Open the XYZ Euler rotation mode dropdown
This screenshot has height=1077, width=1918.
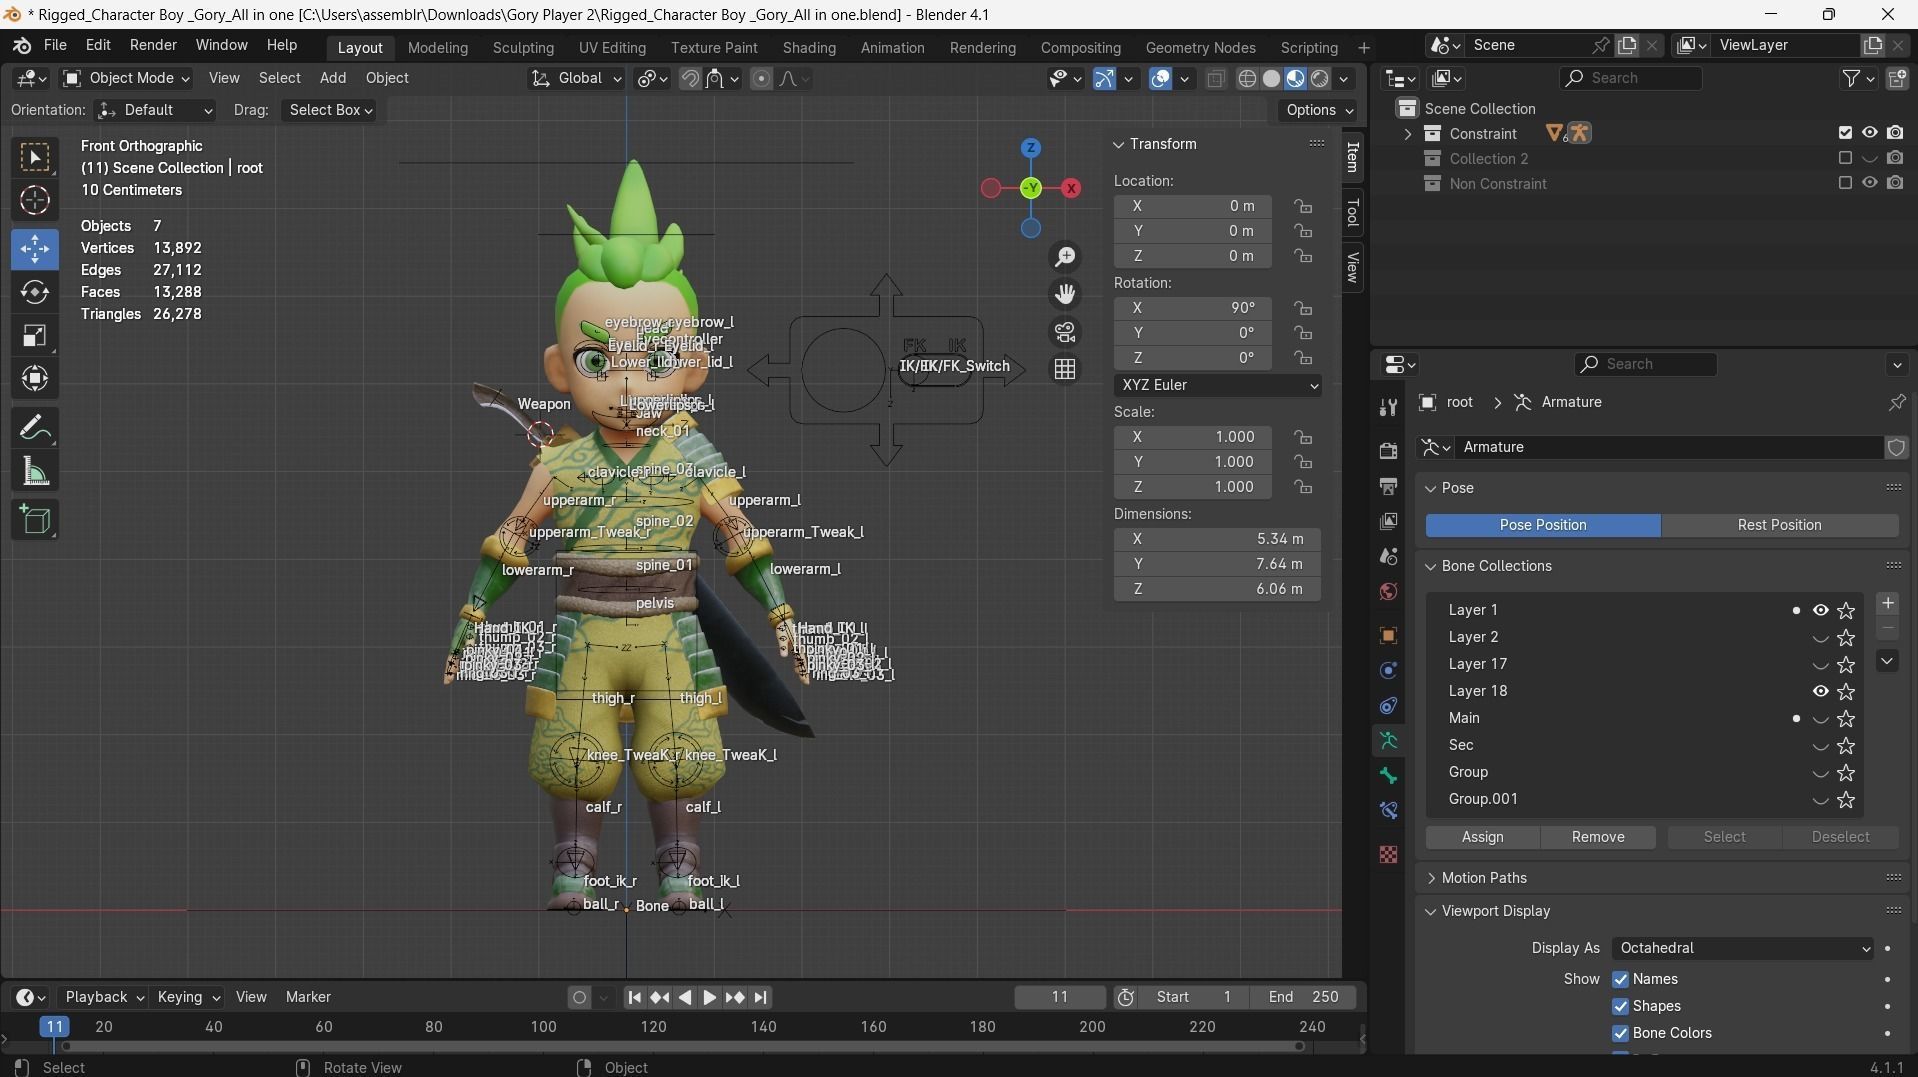(x=1217, y=385)
